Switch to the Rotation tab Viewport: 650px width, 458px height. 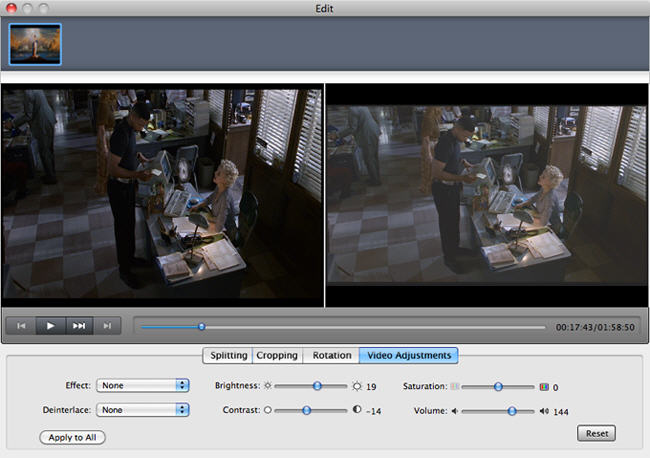pyautogui.click(x=332, y=356)
